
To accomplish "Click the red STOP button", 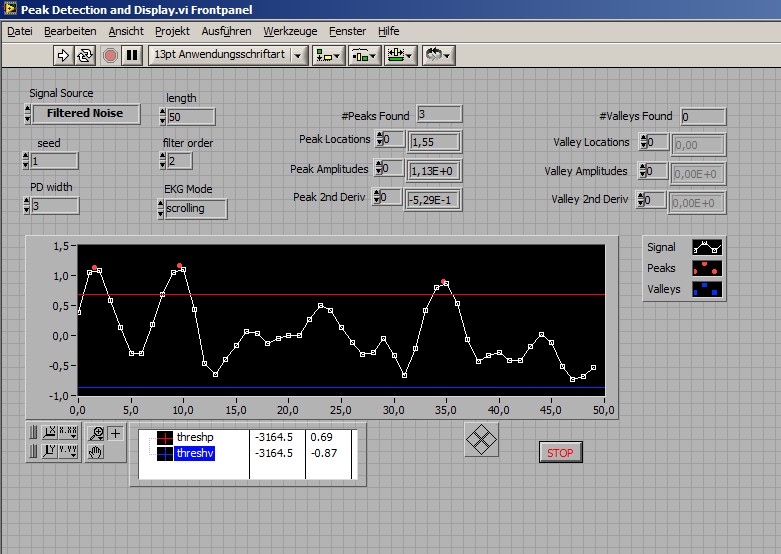I will pyautogui.click(x=560, y=453).
